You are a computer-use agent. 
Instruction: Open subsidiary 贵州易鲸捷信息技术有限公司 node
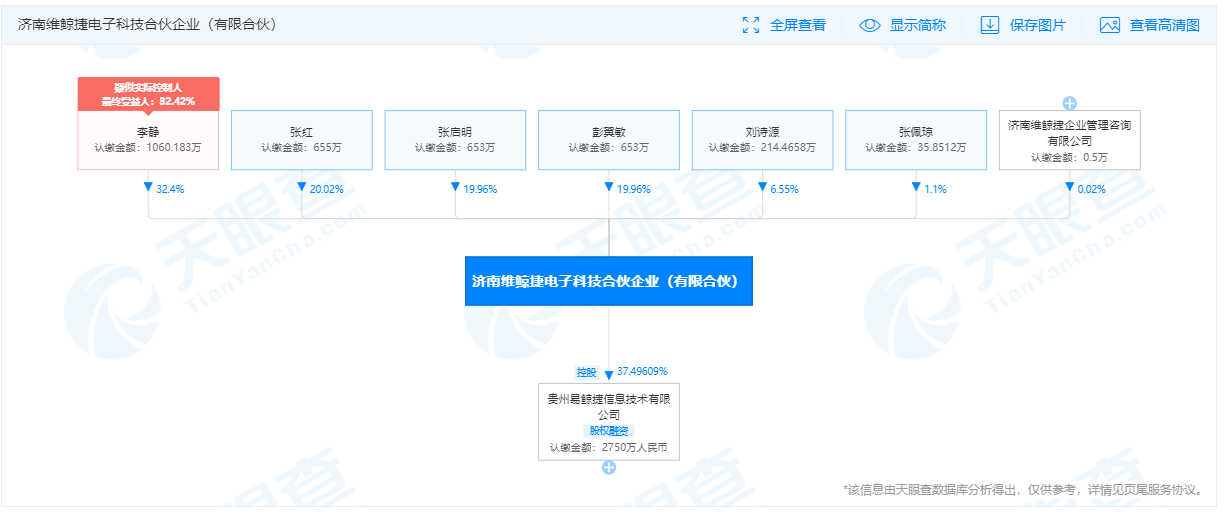[608, 421]
